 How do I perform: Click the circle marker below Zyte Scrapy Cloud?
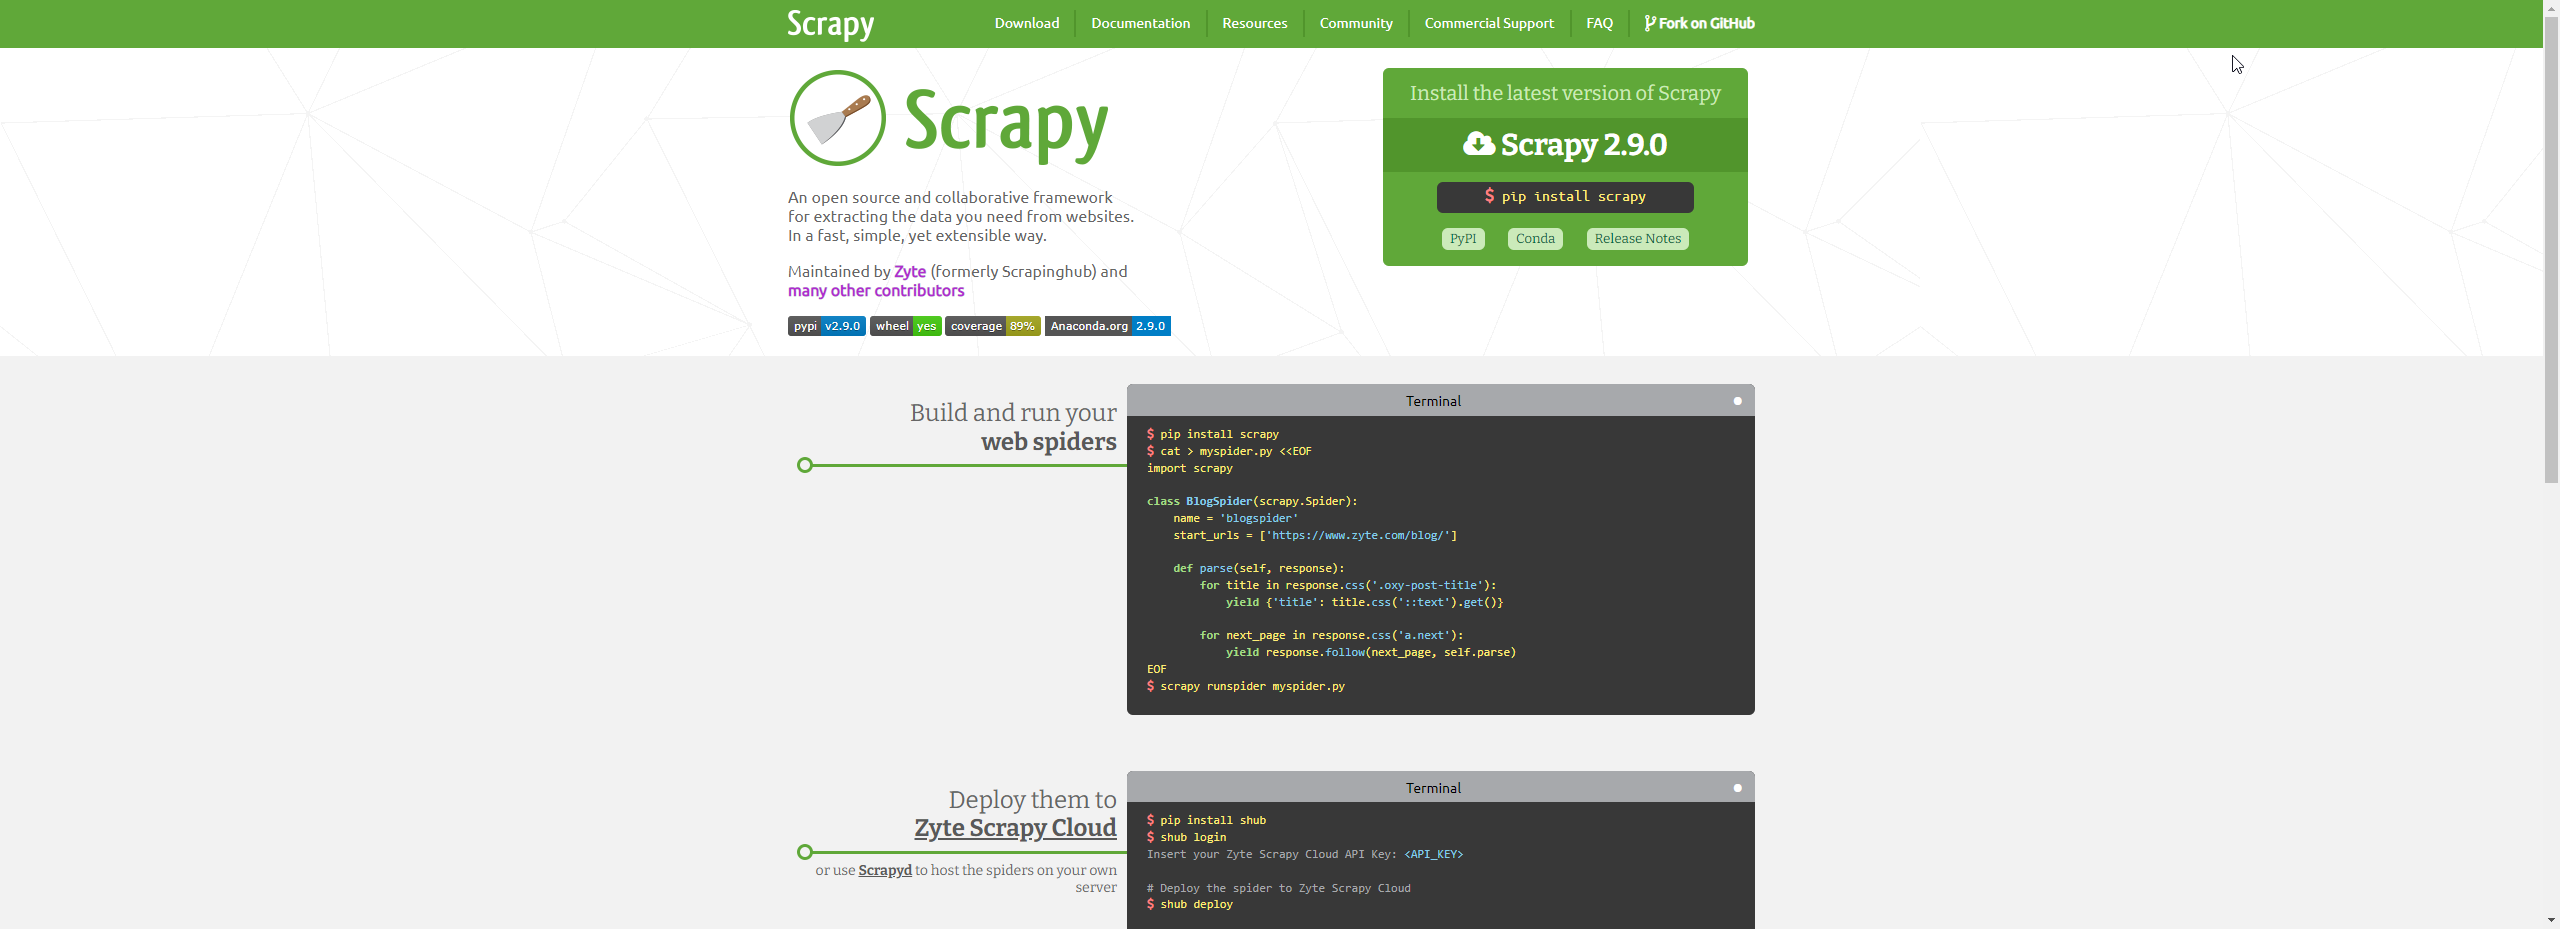coord(805,852)
